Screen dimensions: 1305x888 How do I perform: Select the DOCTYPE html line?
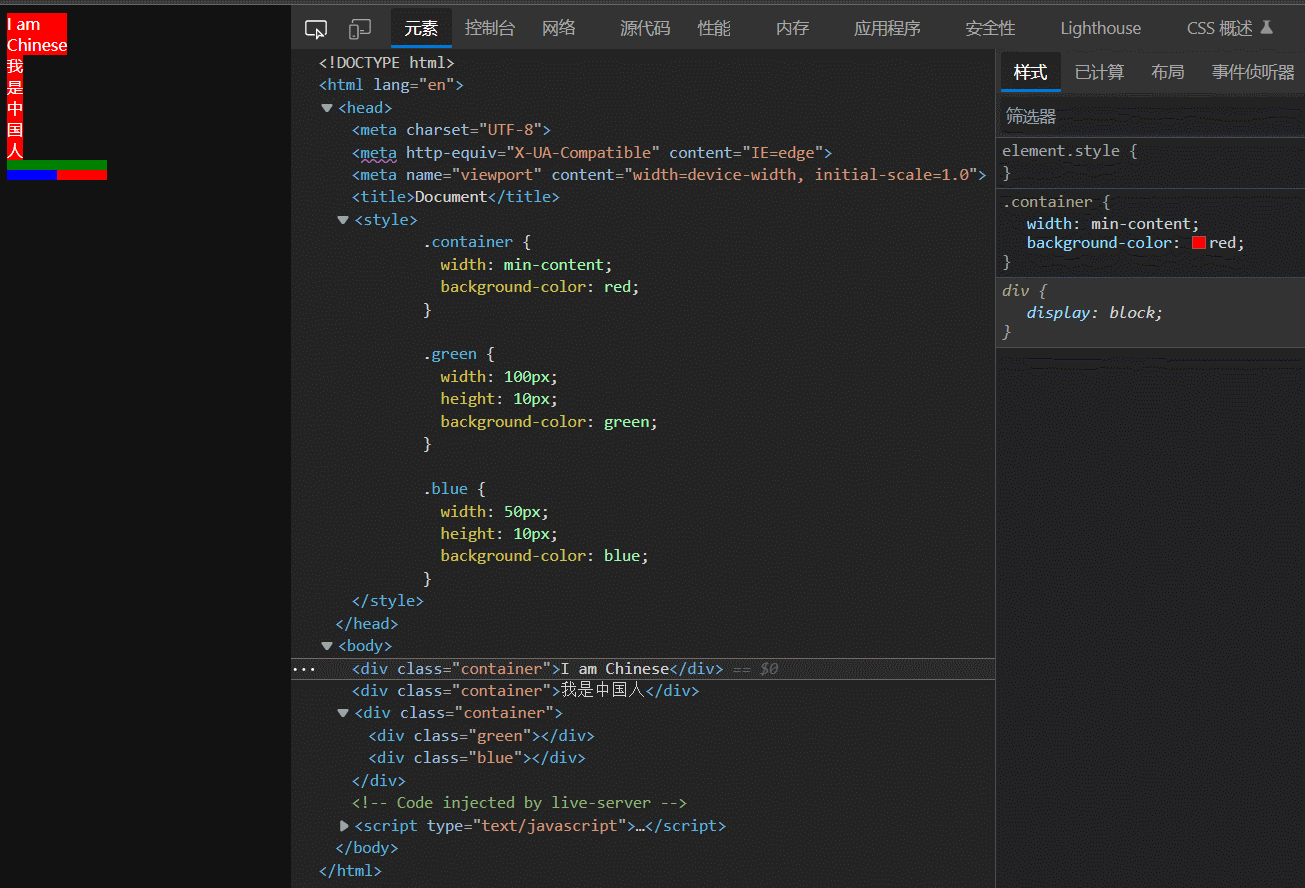tap(387, 62)
